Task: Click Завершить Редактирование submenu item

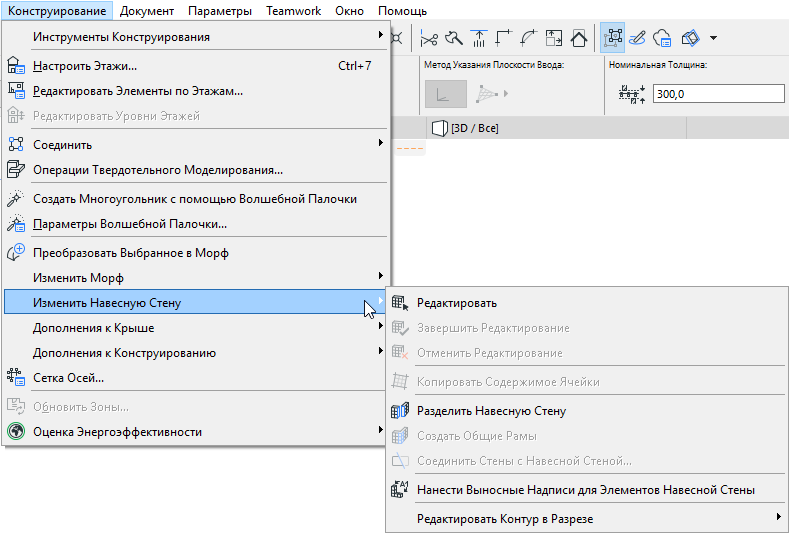Action: click(587, 328)
